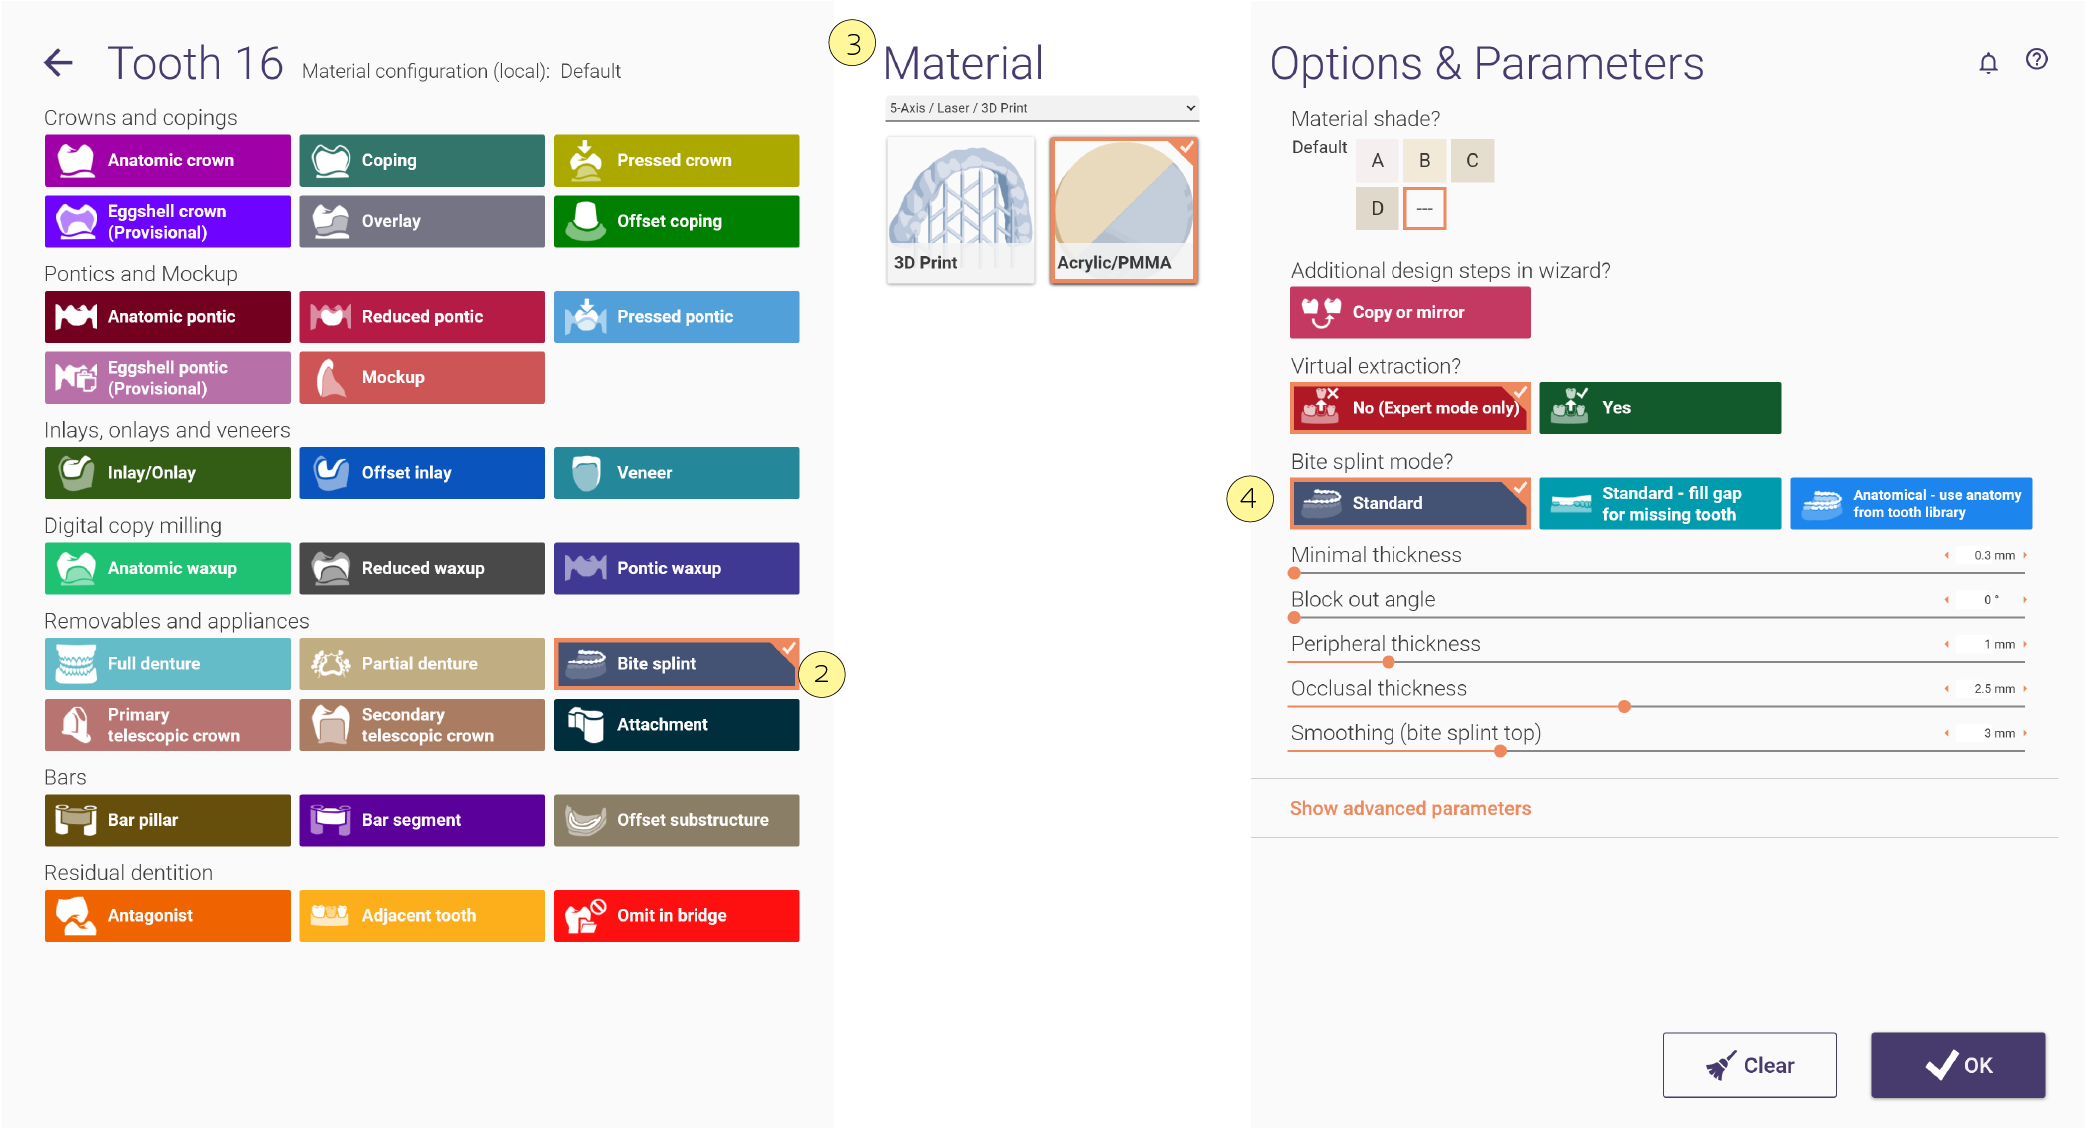Open the help question mark icon
Screen dimensions: 2085x1129
pos(2036,60)
